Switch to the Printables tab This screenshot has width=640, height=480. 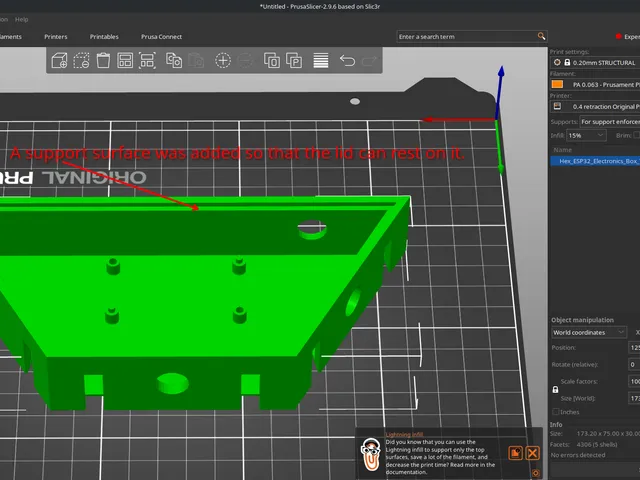point(104,36)
